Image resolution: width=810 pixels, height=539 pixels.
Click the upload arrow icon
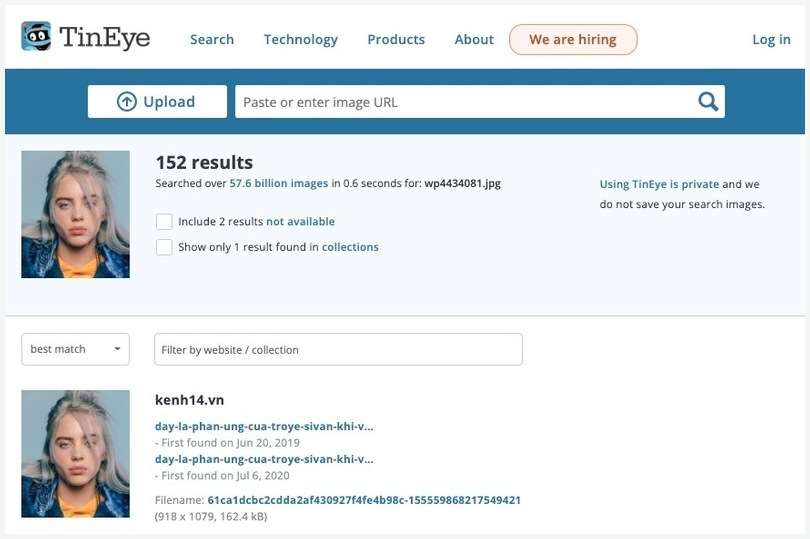[127, 101]
